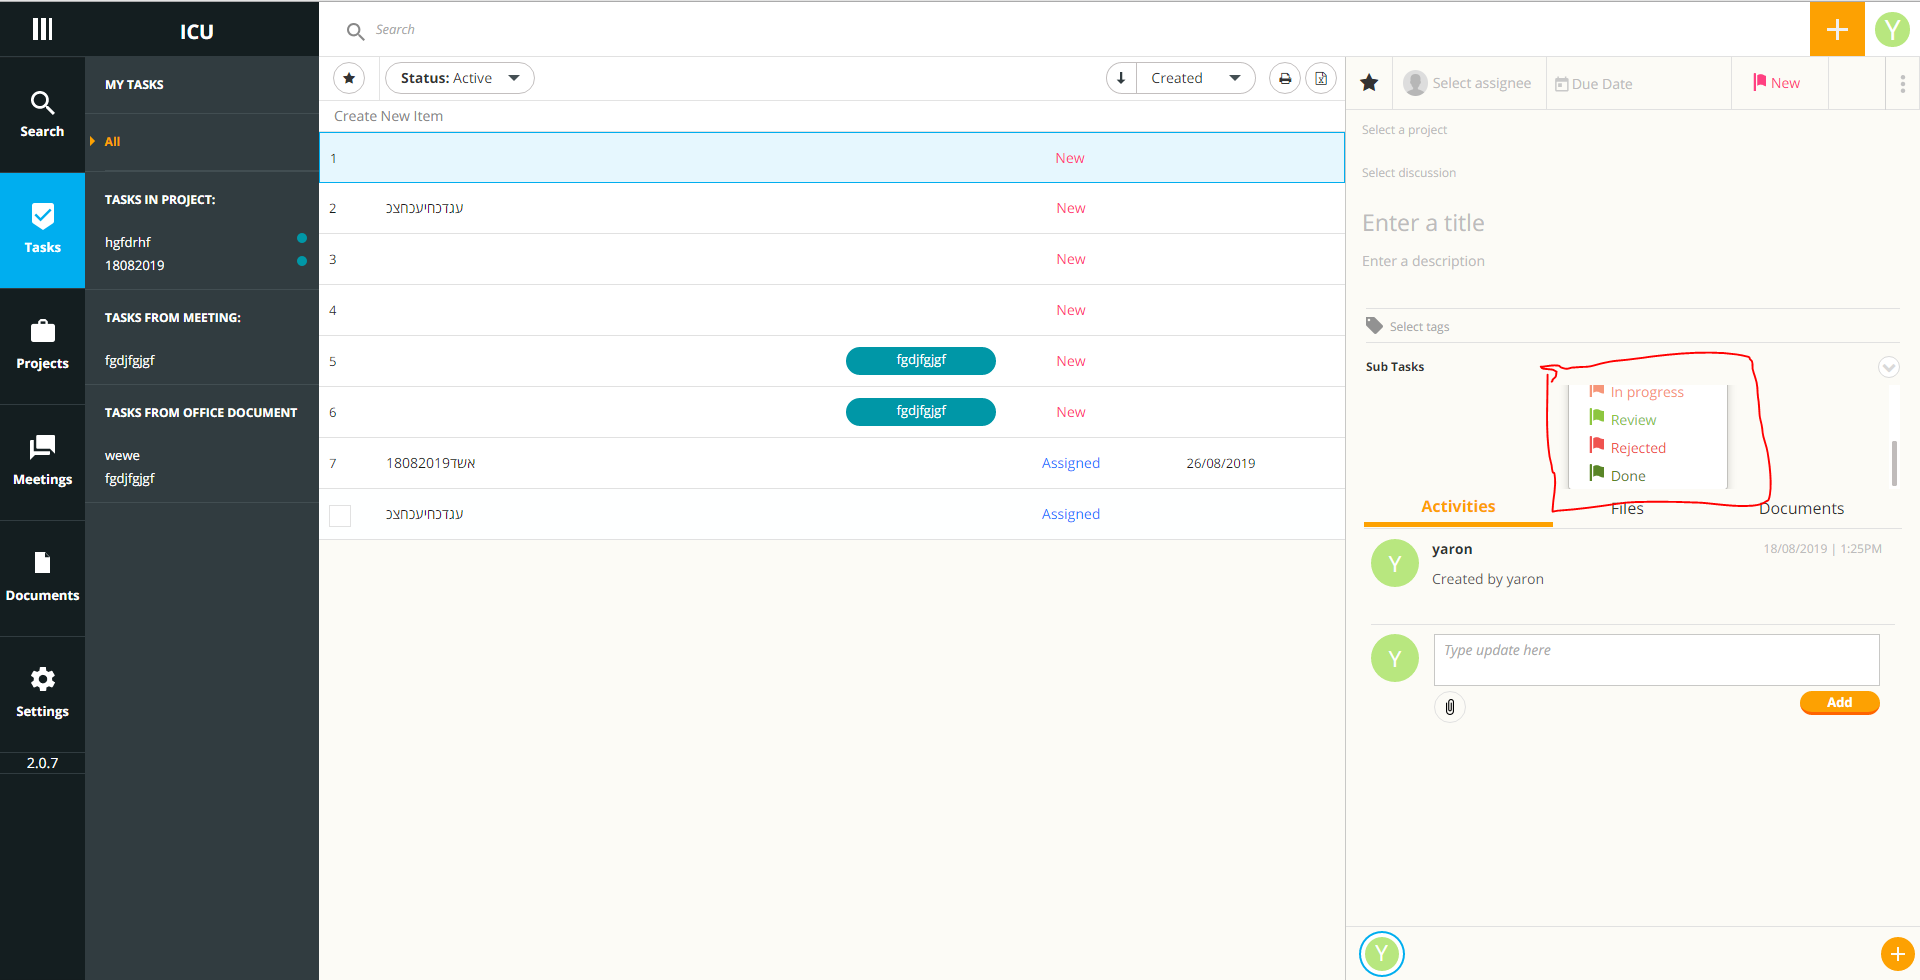1920x980 pixels.
Task: Open the Documents section from sidebar
Action: [x=42, y=577]
